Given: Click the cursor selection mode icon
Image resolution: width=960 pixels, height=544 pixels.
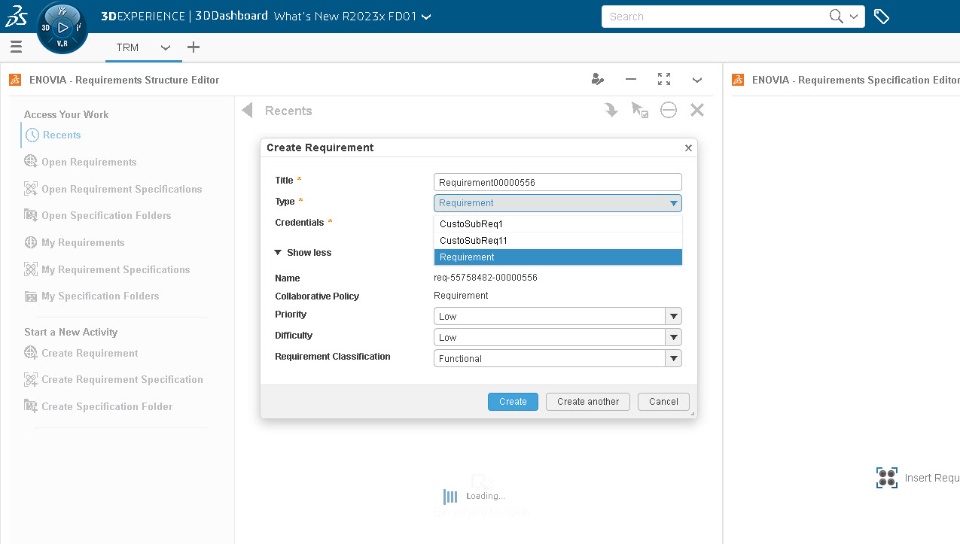Looking at the screenshot, I should coord(639,110).
